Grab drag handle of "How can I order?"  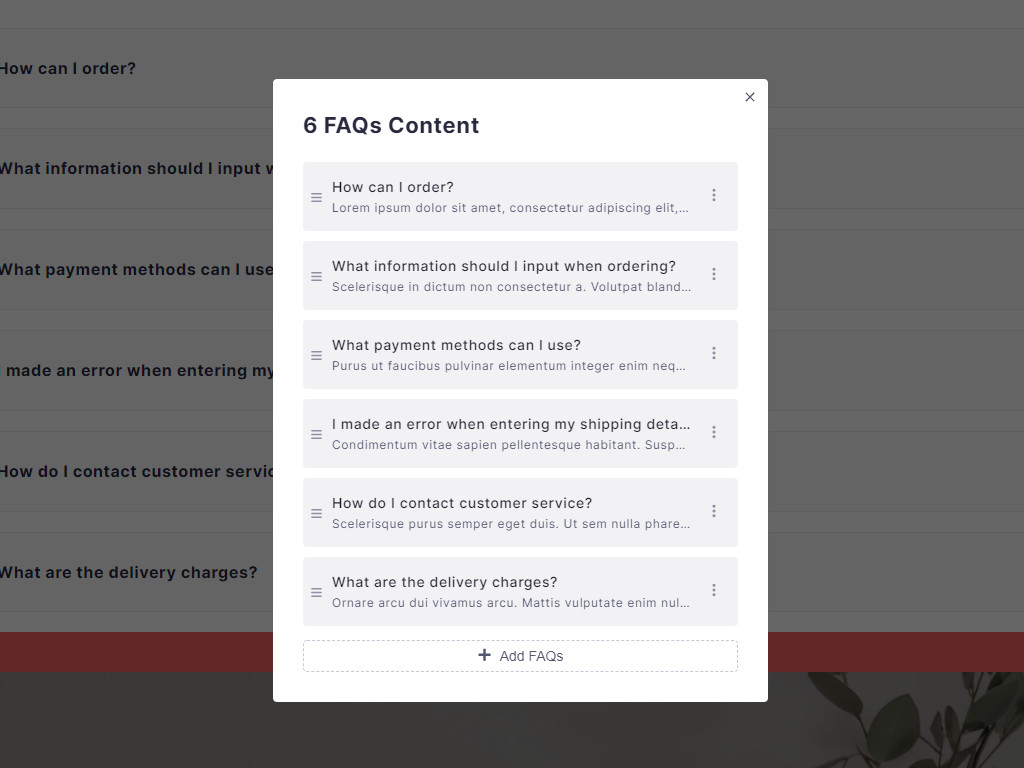[x=316, y=197]
